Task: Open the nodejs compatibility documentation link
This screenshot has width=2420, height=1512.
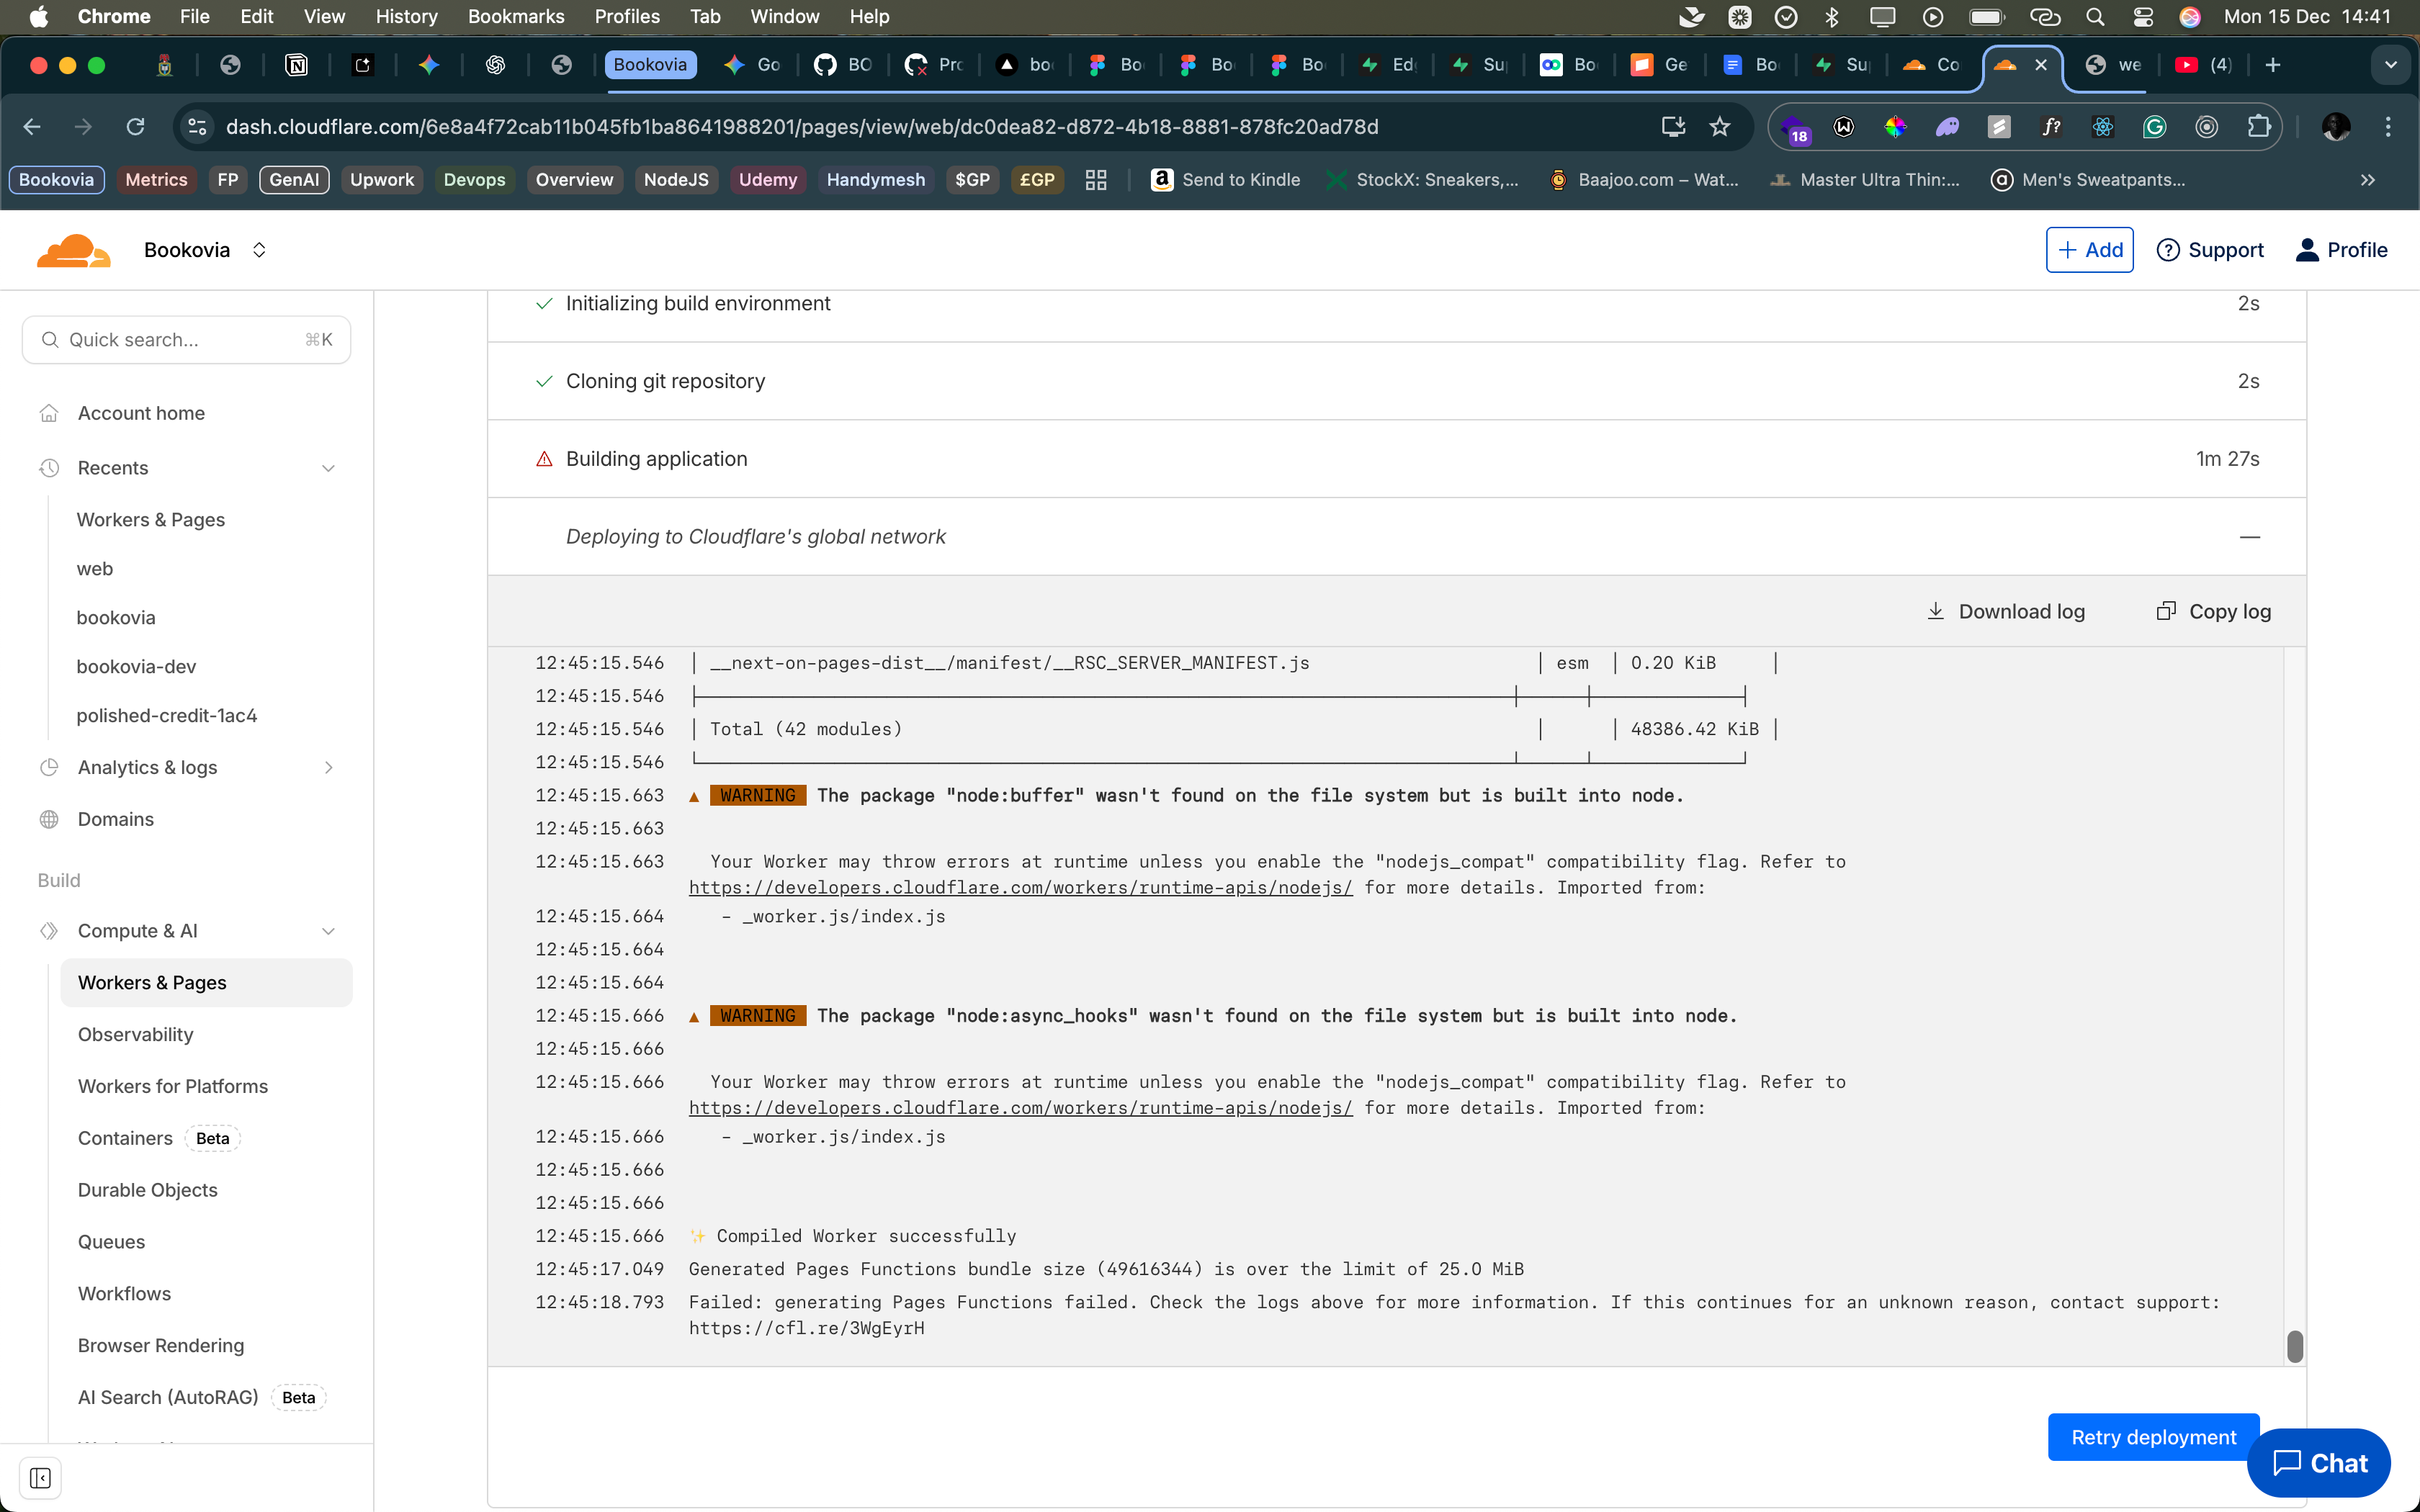Action: tap(1020, 887)
